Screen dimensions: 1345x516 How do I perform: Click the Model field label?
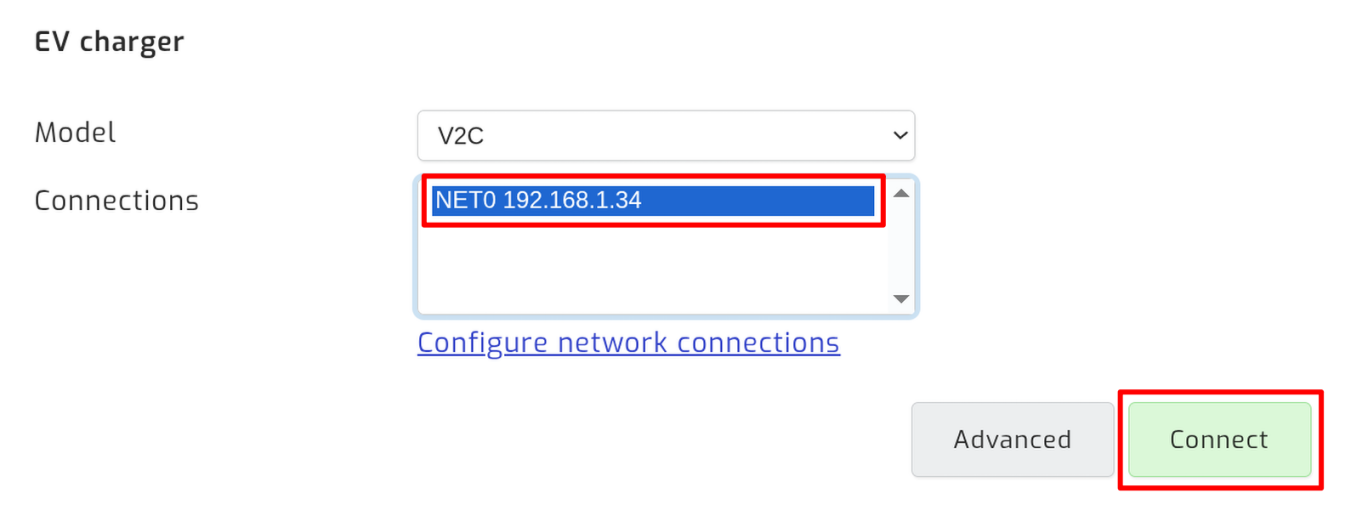[75, 132]
